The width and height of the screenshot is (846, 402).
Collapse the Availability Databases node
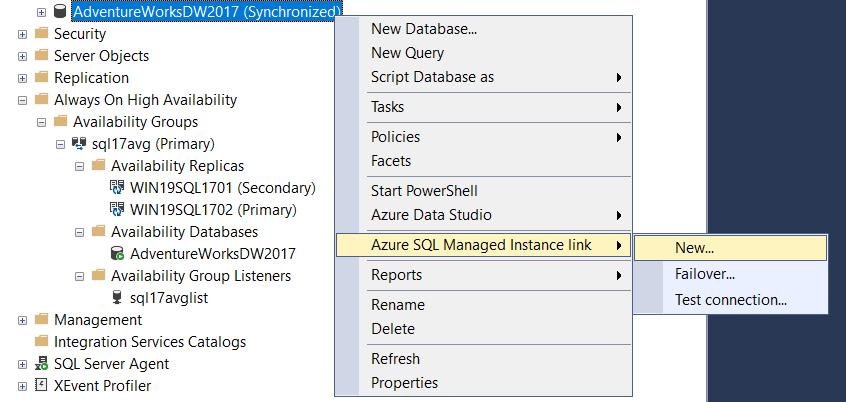click(79, 232)
